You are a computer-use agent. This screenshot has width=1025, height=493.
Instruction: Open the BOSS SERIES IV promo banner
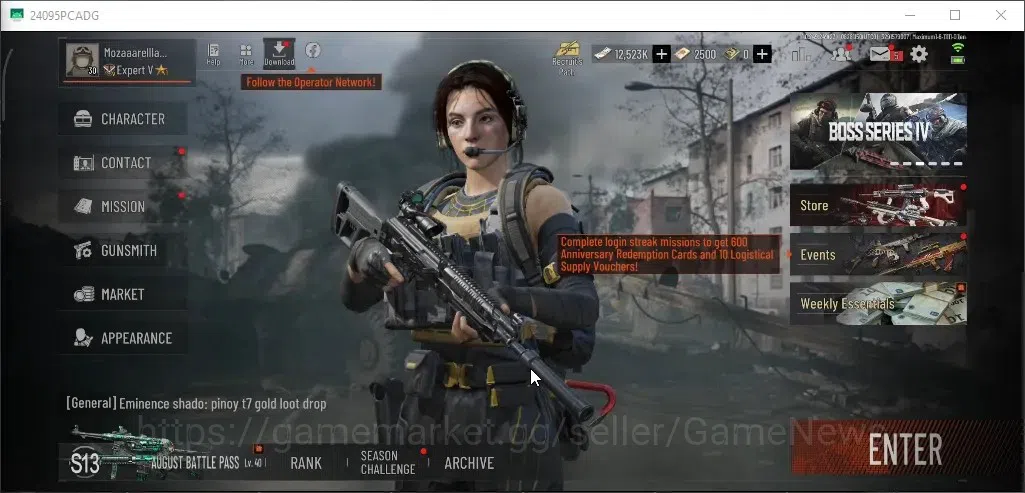[878, 131]
